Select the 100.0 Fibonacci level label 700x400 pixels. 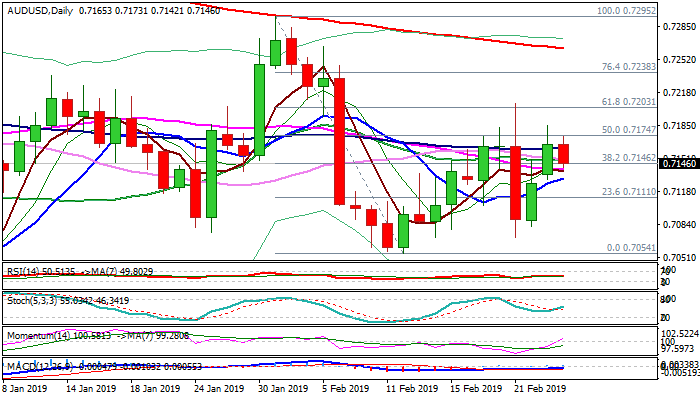point(623,11)
